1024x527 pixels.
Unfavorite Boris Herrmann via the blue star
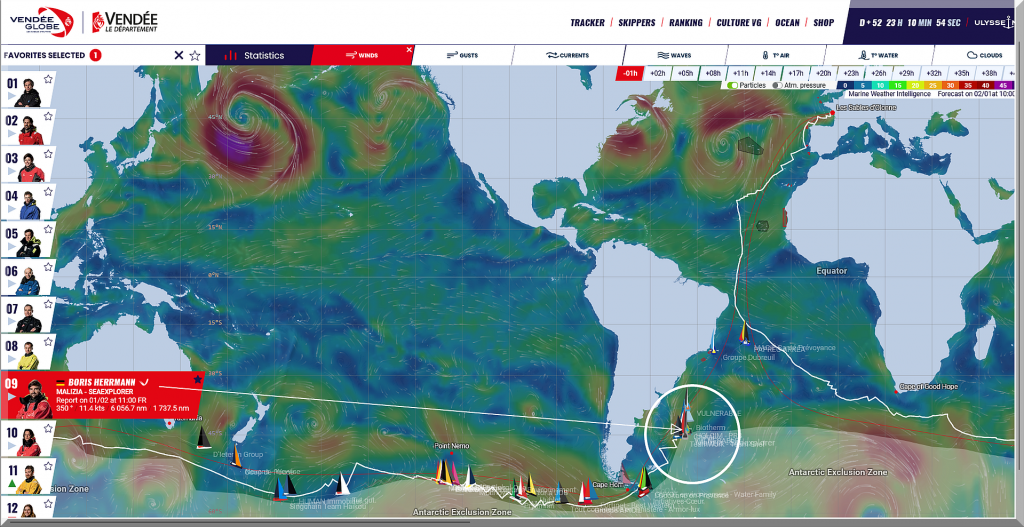click(198, 379)
